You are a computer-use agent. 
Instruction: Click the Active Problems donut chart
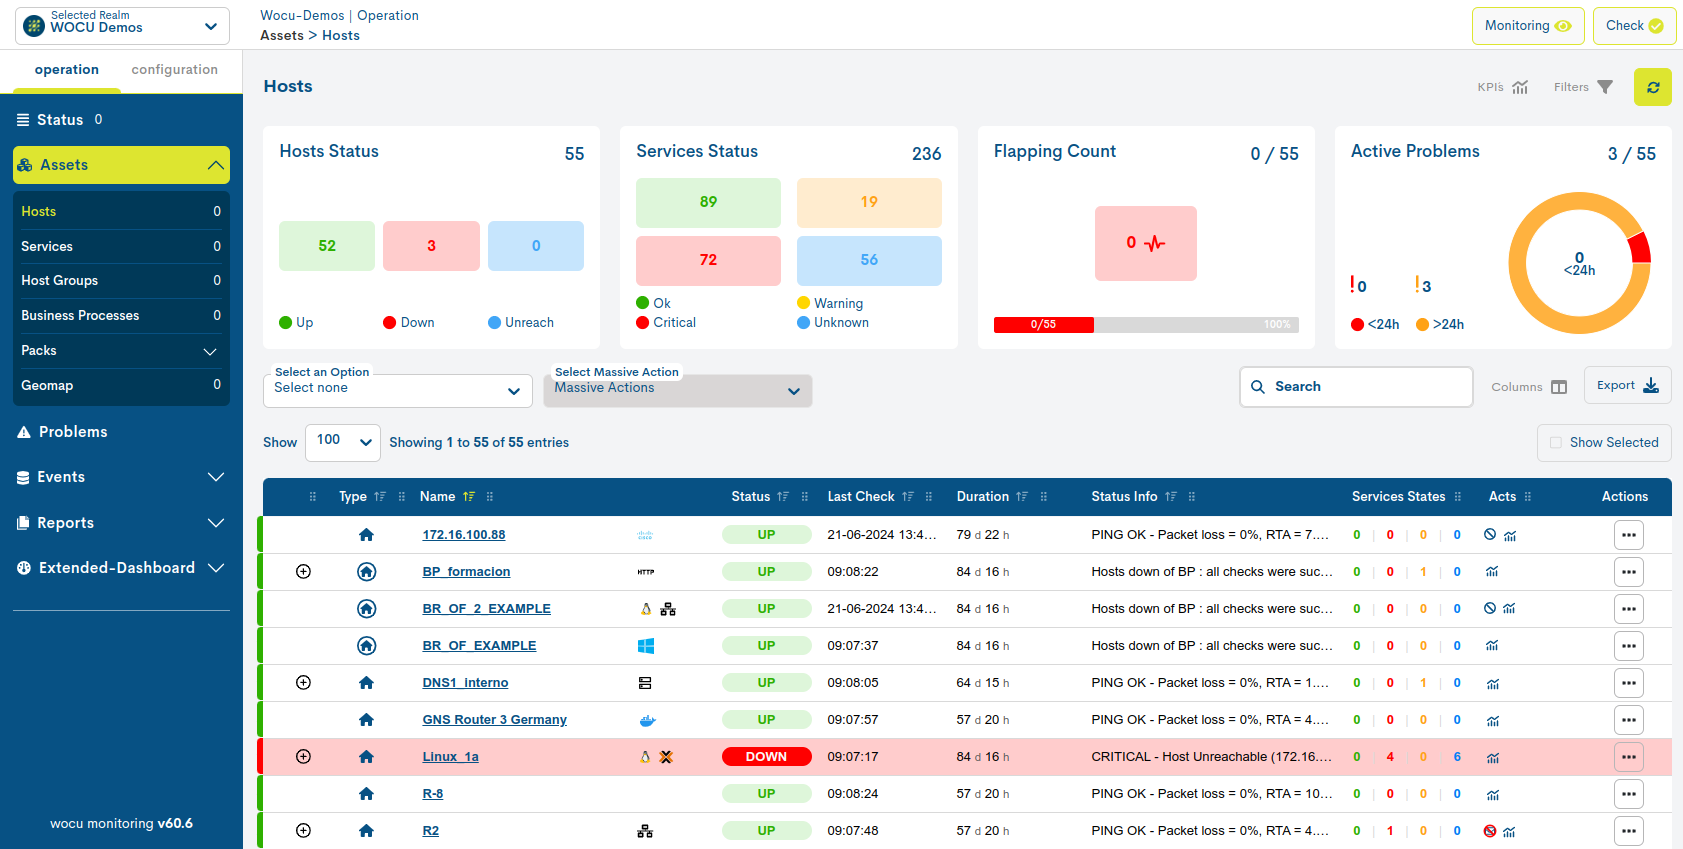tap(1579, 263)
